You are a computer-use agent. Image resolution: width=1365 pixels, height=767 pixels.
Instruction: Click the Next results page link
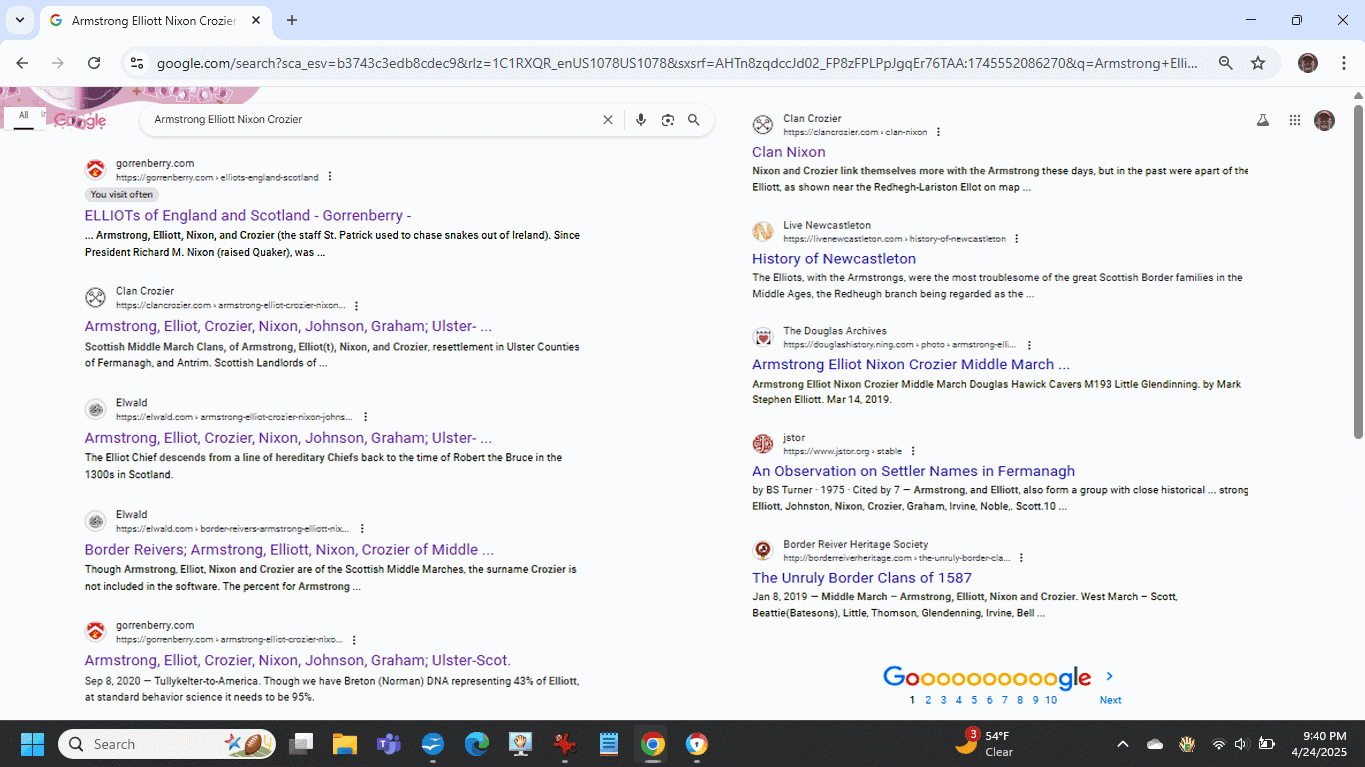coord(1110,700)
